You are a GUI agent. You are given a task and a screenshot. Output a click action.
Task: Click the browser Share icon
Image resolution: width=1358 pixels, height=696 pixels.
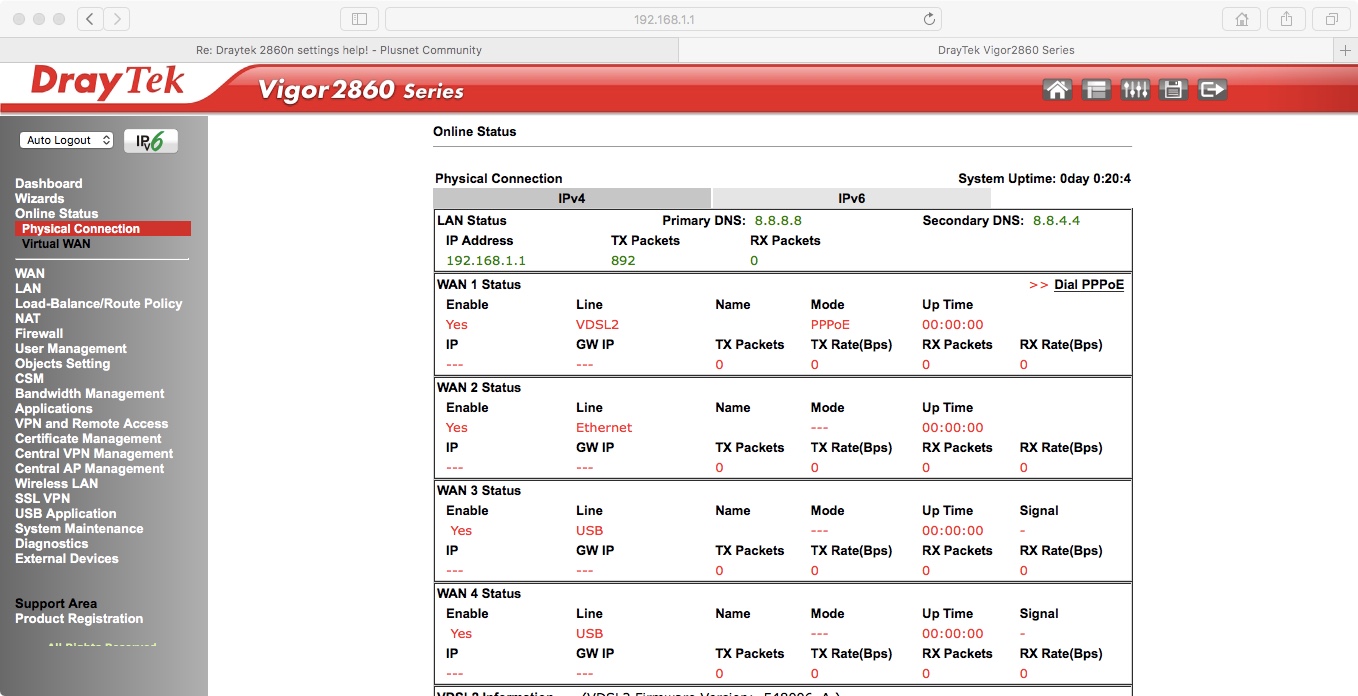1287,19
